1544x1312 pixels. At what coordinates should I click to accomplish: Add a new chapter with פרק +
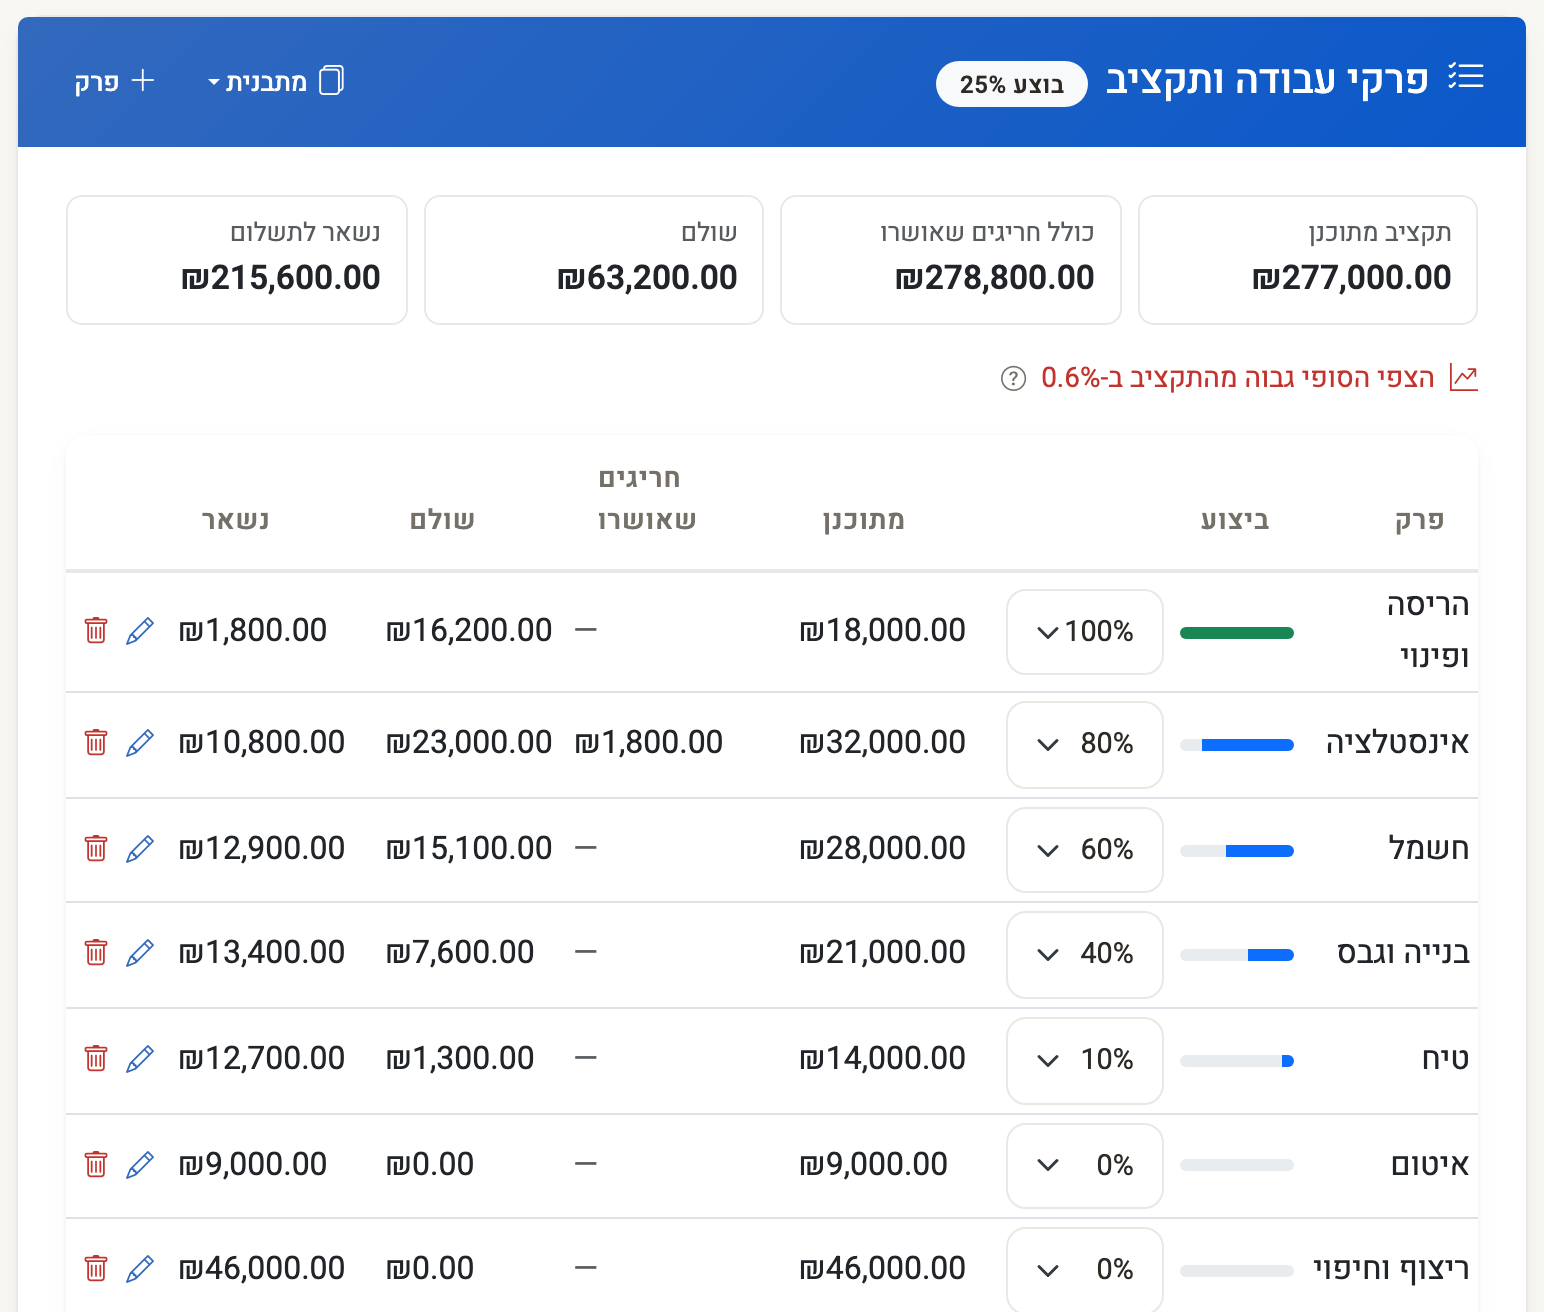pos(115,81)
